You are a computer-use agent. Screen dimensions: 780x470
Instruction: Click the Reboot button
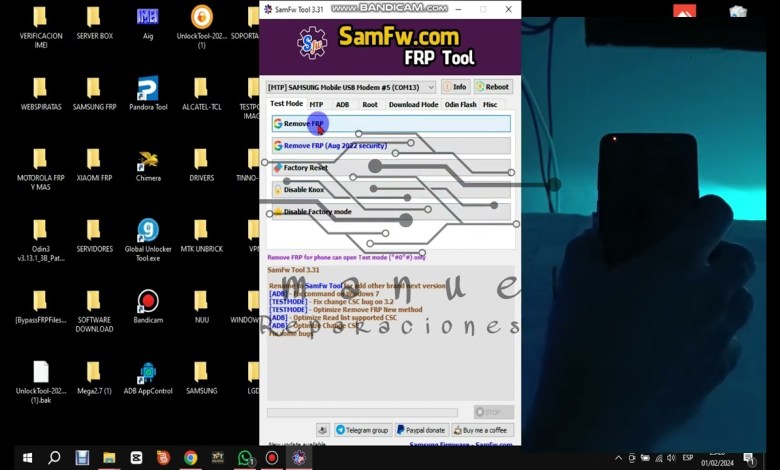(x=492, y=87)
